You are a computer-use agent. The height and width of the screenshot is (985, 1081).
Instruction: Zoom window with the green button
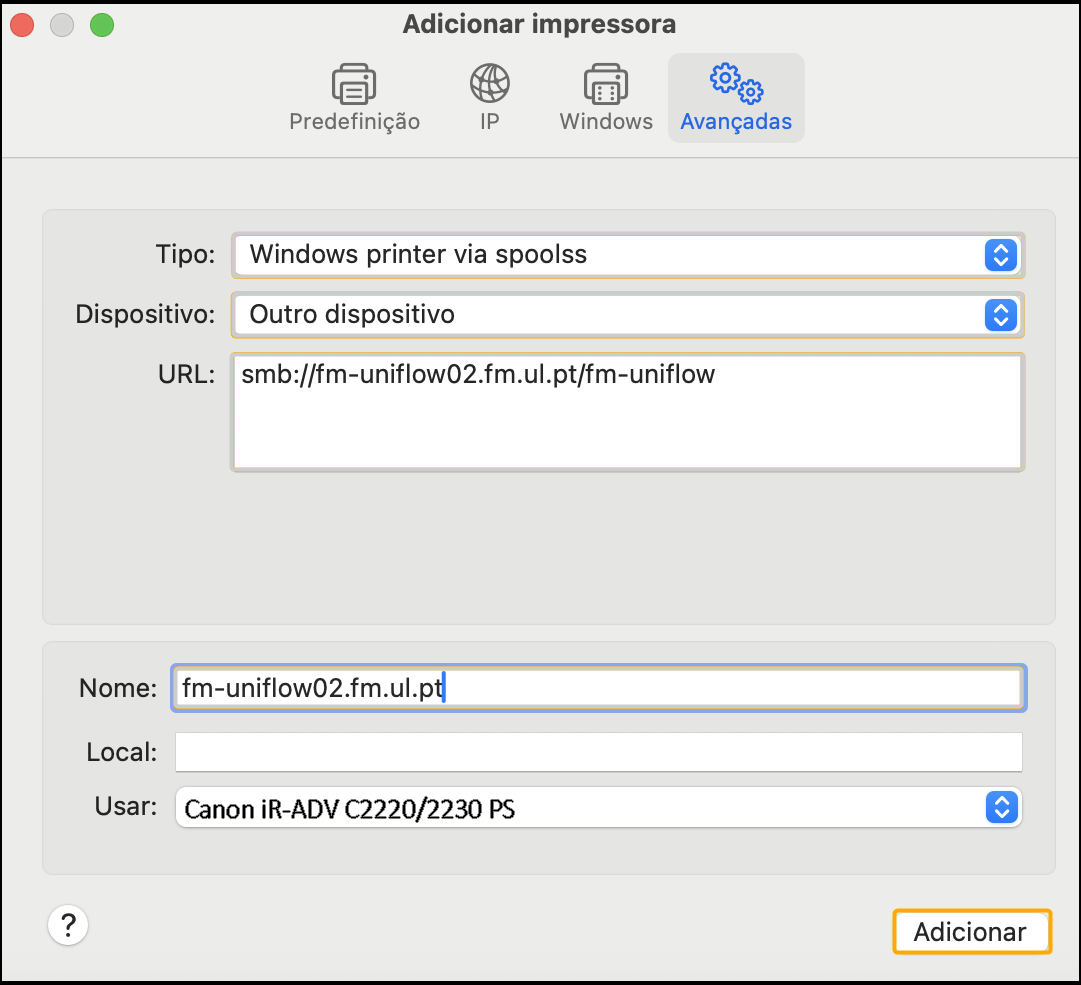pos(102,26)
